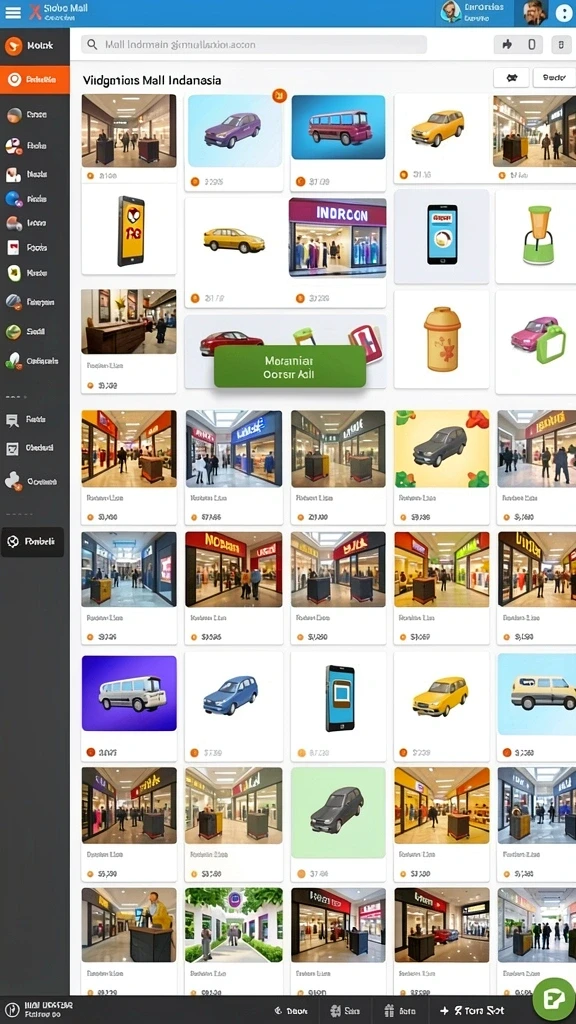576x1024 pixels.
Task: Open the beige van on the light blue background
Action: tap(537, 693)
